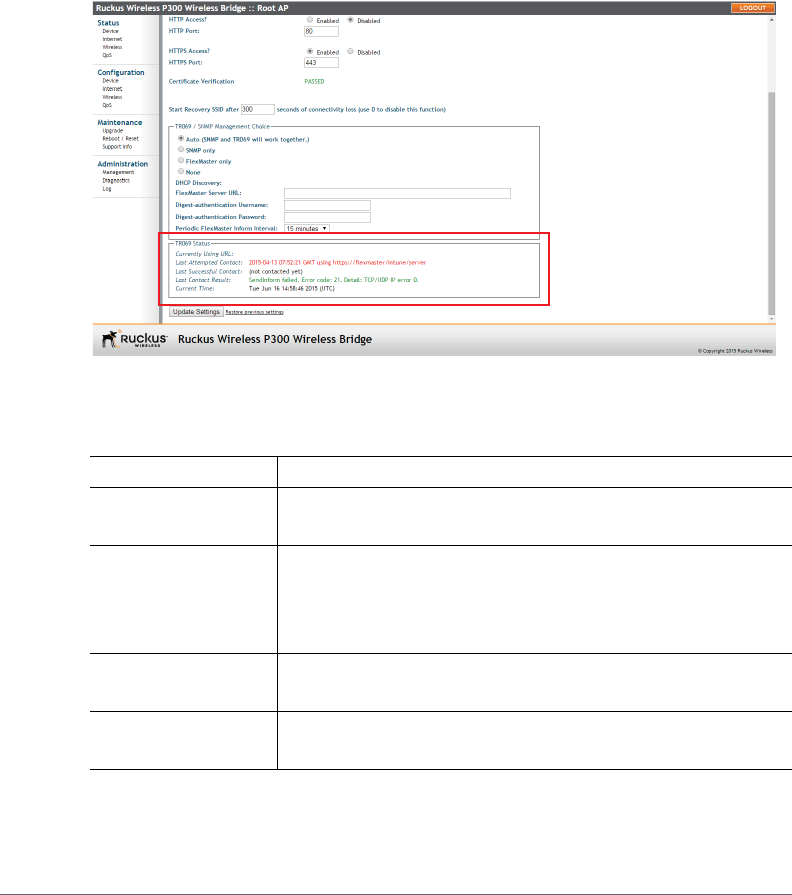Image resolution: width=792 pixels, height=895 pixels.
Task: Choose Auto SNMP and TR069 management option
Action: point(181,139)
